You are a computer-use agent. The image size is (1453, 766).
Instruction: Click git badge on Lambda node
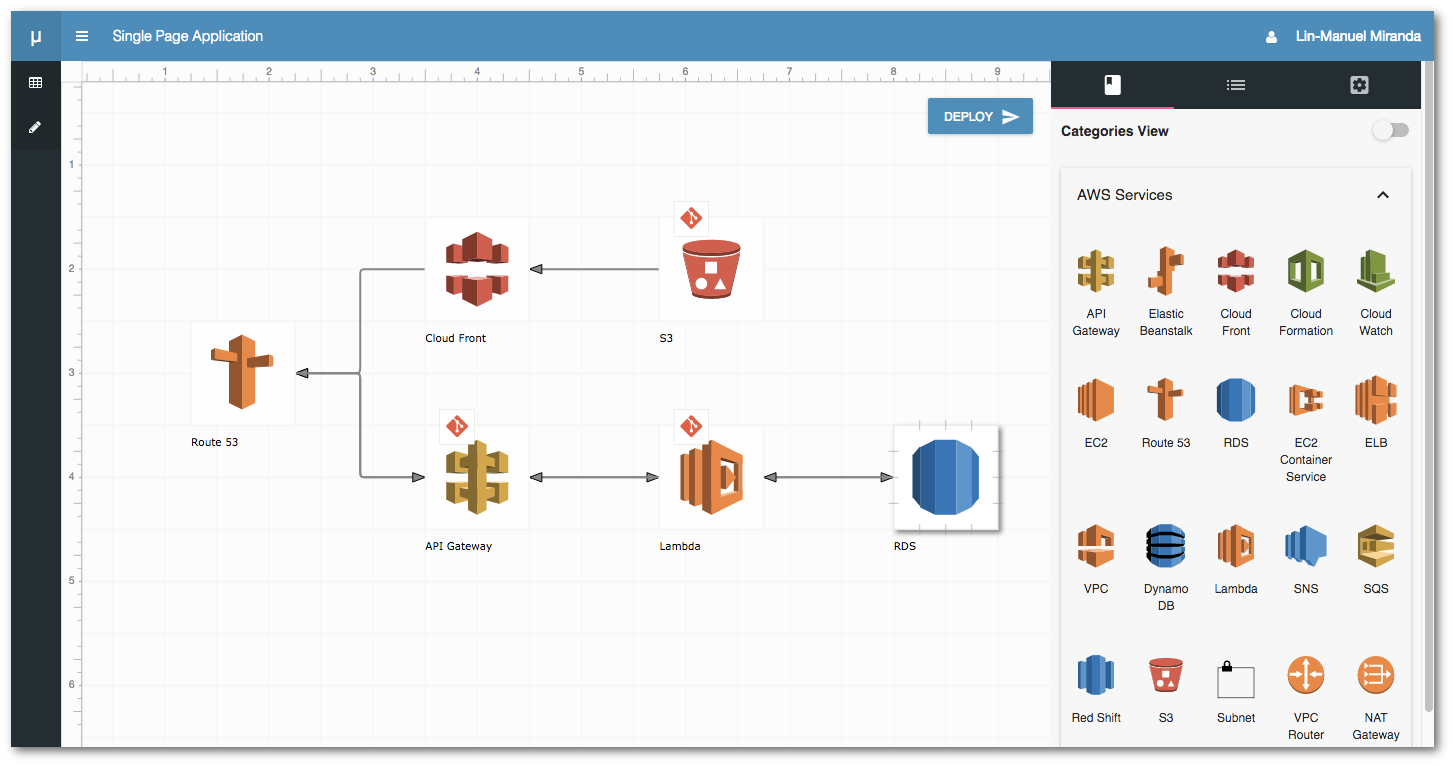pyautogui.click(x=691, y=426)
